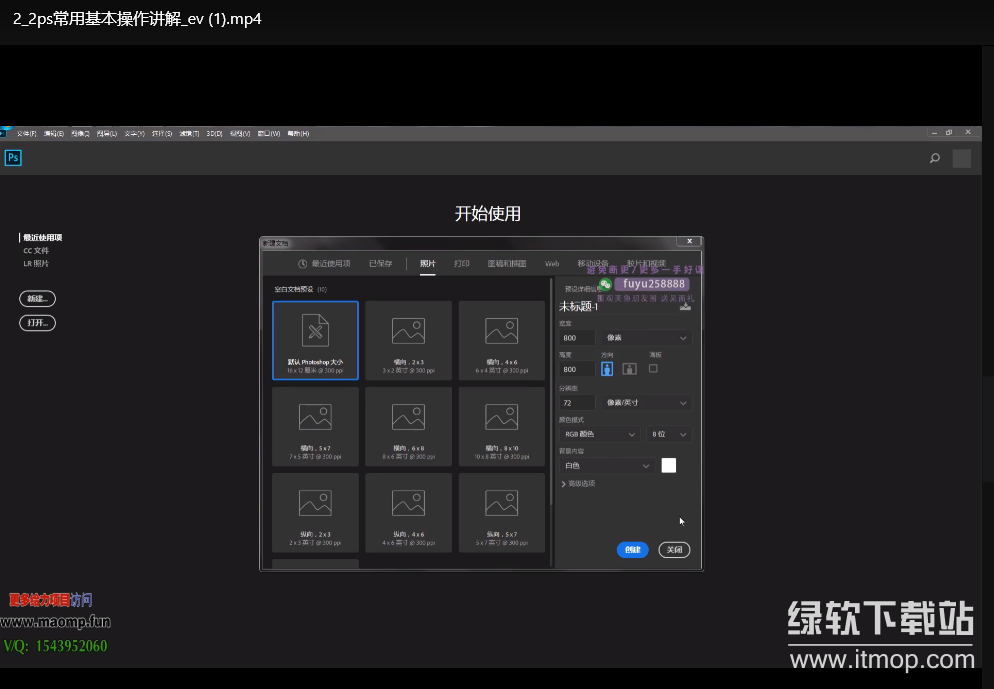Switch to the 照片 tab
This screenshot has width=994, height=689.
428,264
